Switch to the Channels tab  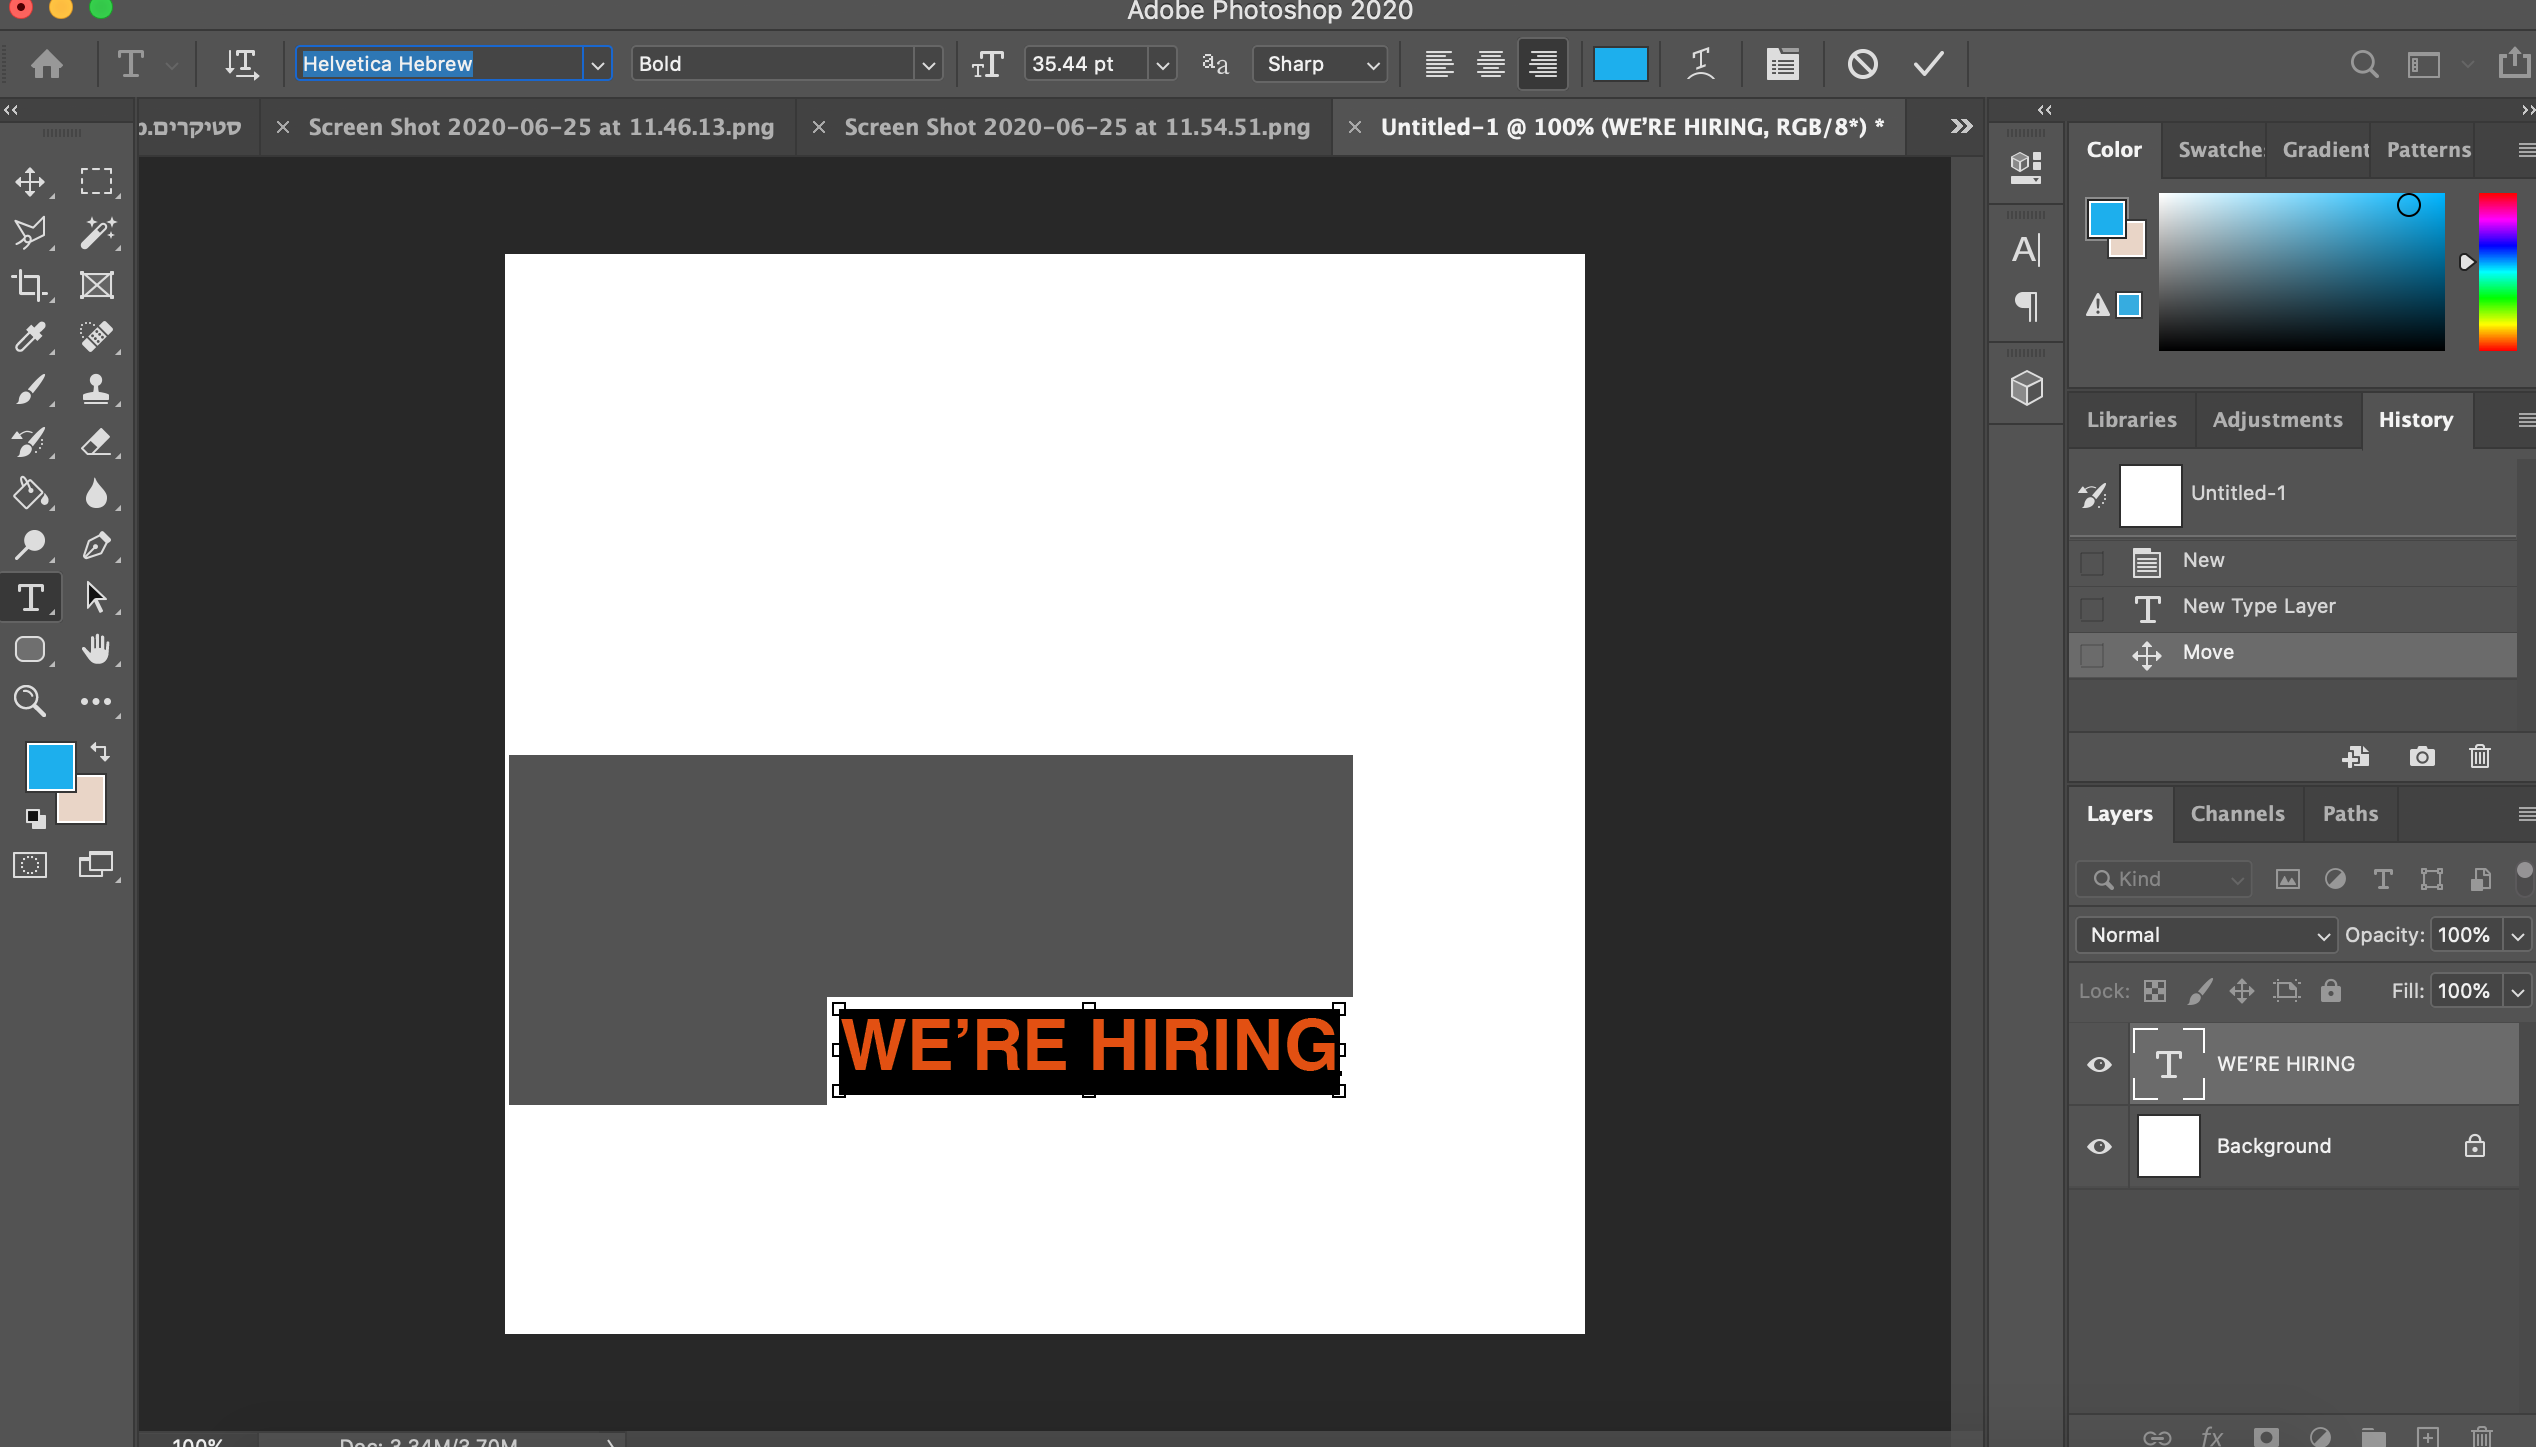pos(2237,814)
